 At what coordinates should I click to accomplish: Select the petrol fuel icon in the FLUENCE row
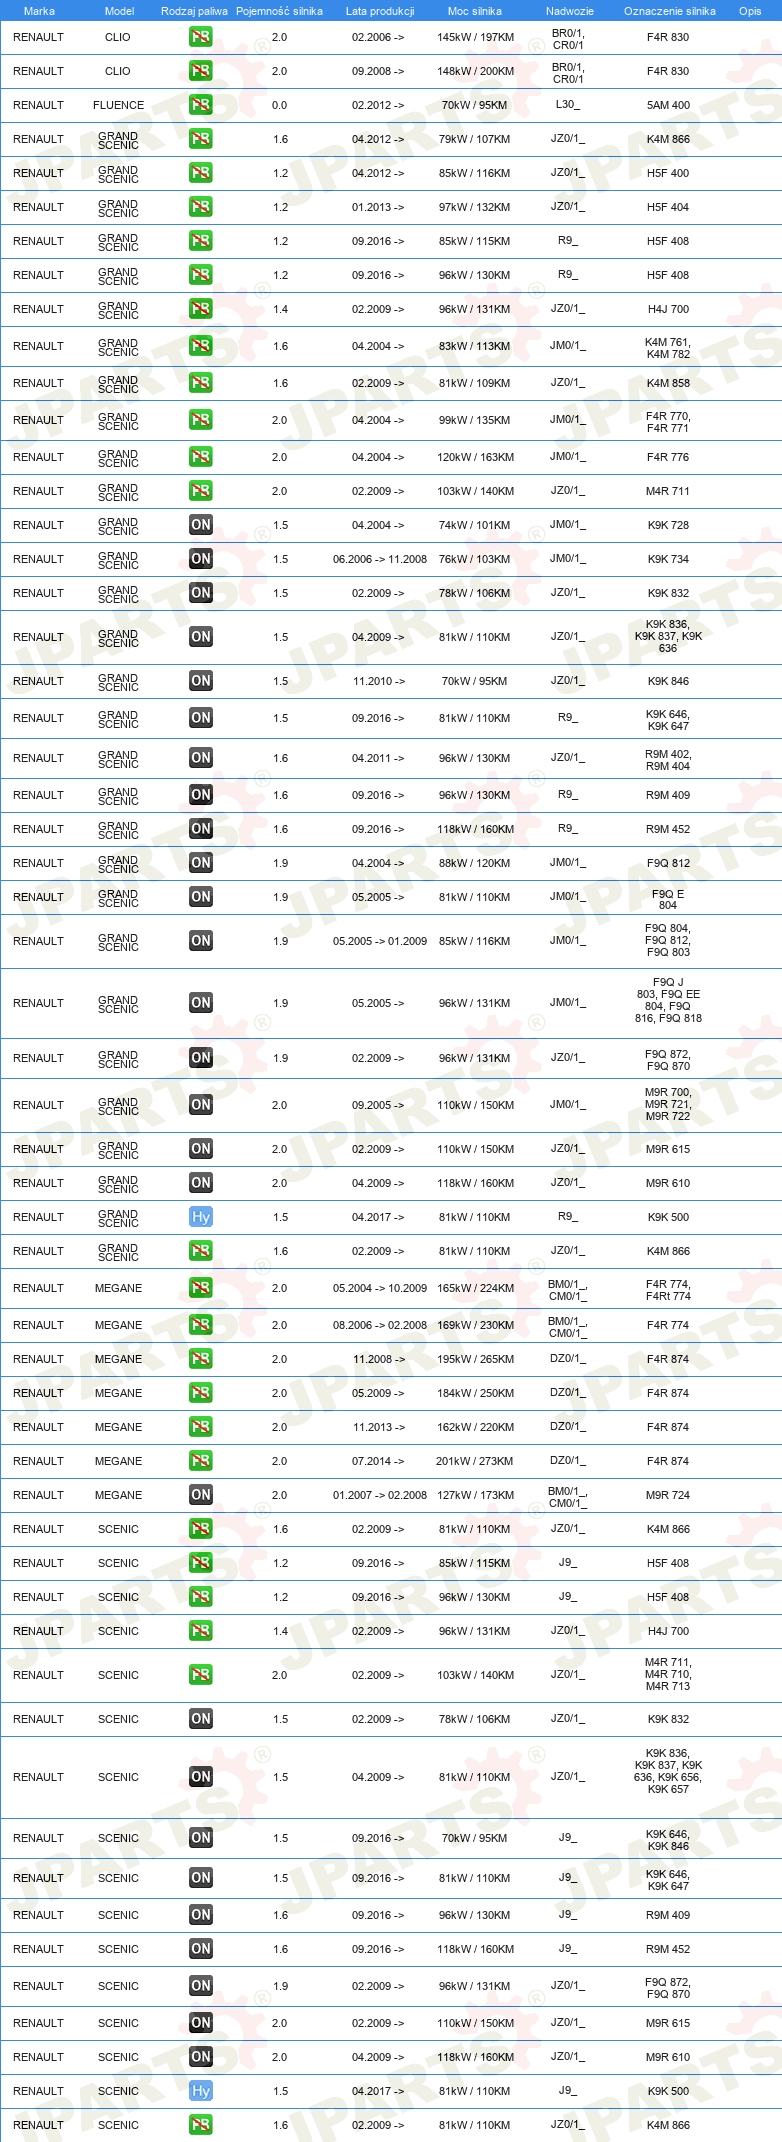200,105
